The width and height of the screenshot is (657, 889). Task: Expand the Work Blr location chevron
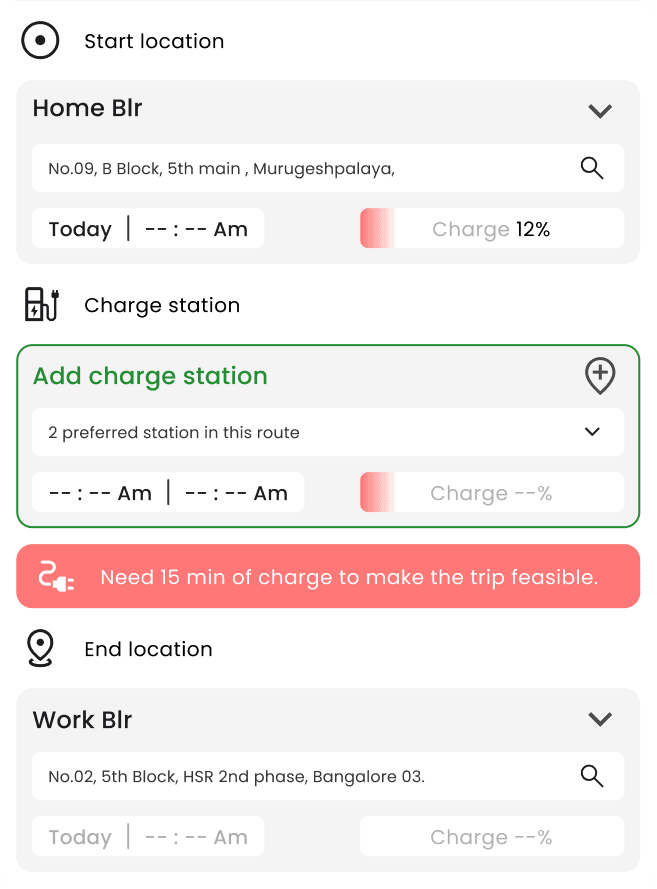pyautogui.click(x=600, y=719)
